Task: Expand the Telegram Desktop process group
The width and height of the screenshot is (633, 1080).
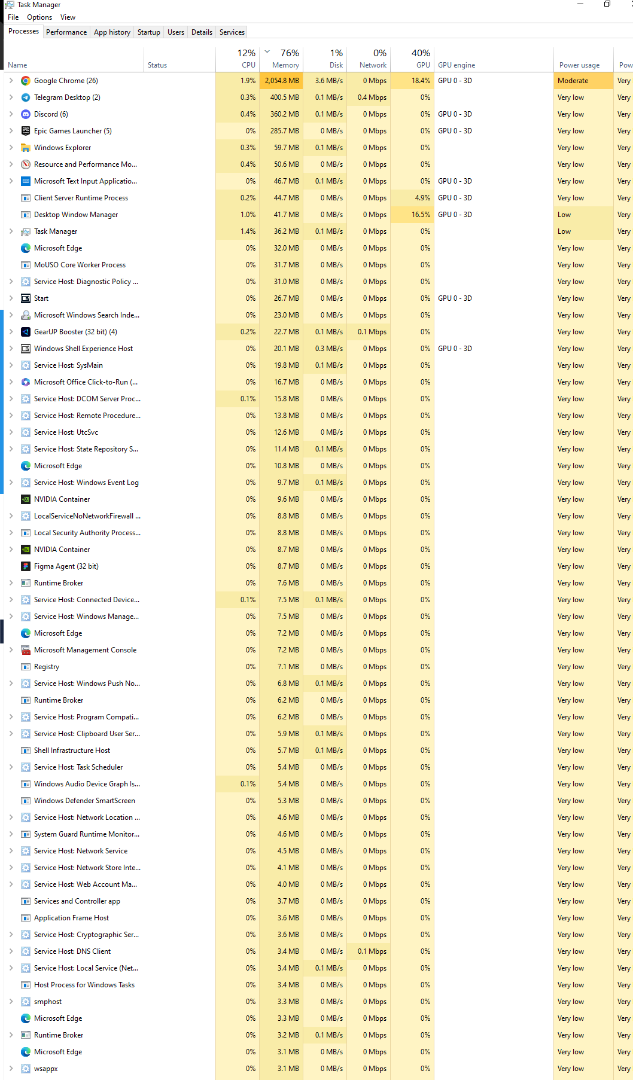Action: pos(11,97)
